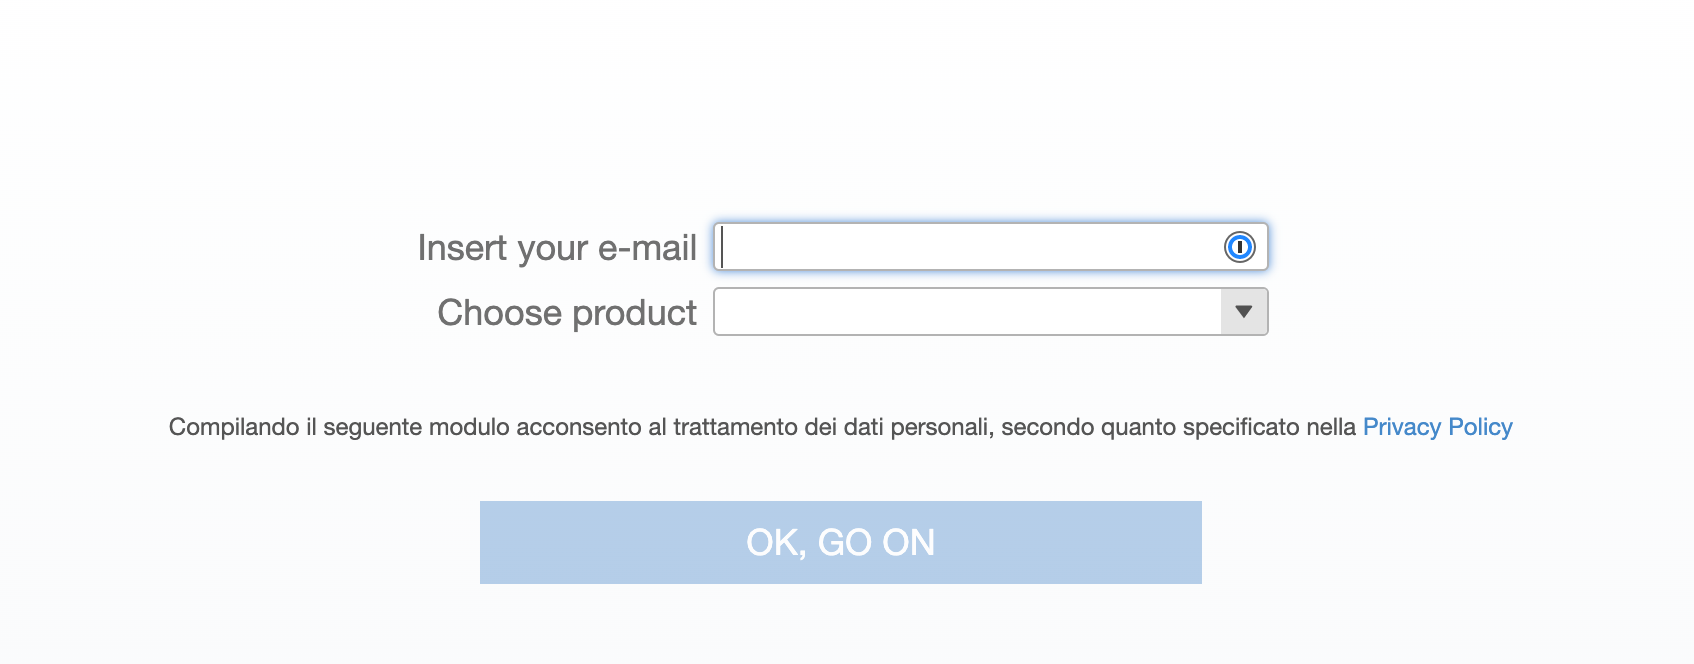Submit the form with OK, GO ON
The width and height of the screenshot is (1694, 664).
coord(840,542)
